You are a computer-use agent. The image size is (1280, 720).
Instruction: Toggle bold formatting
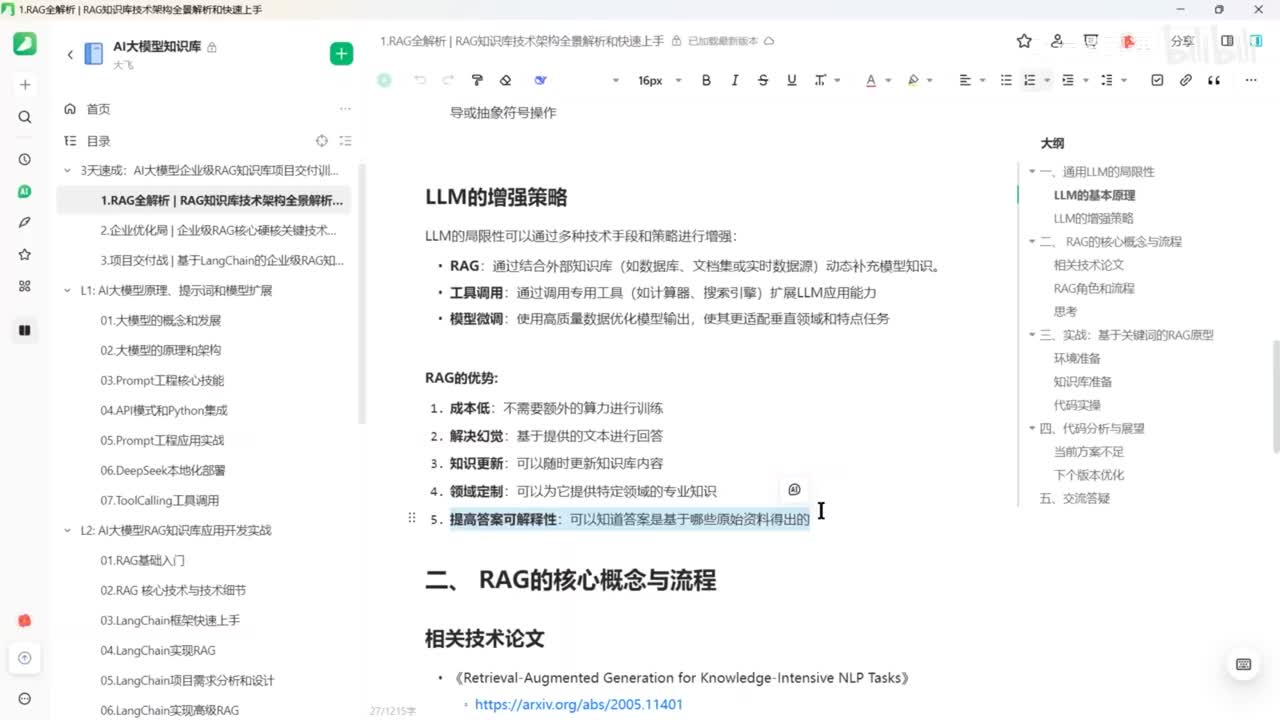pos(706,80)
